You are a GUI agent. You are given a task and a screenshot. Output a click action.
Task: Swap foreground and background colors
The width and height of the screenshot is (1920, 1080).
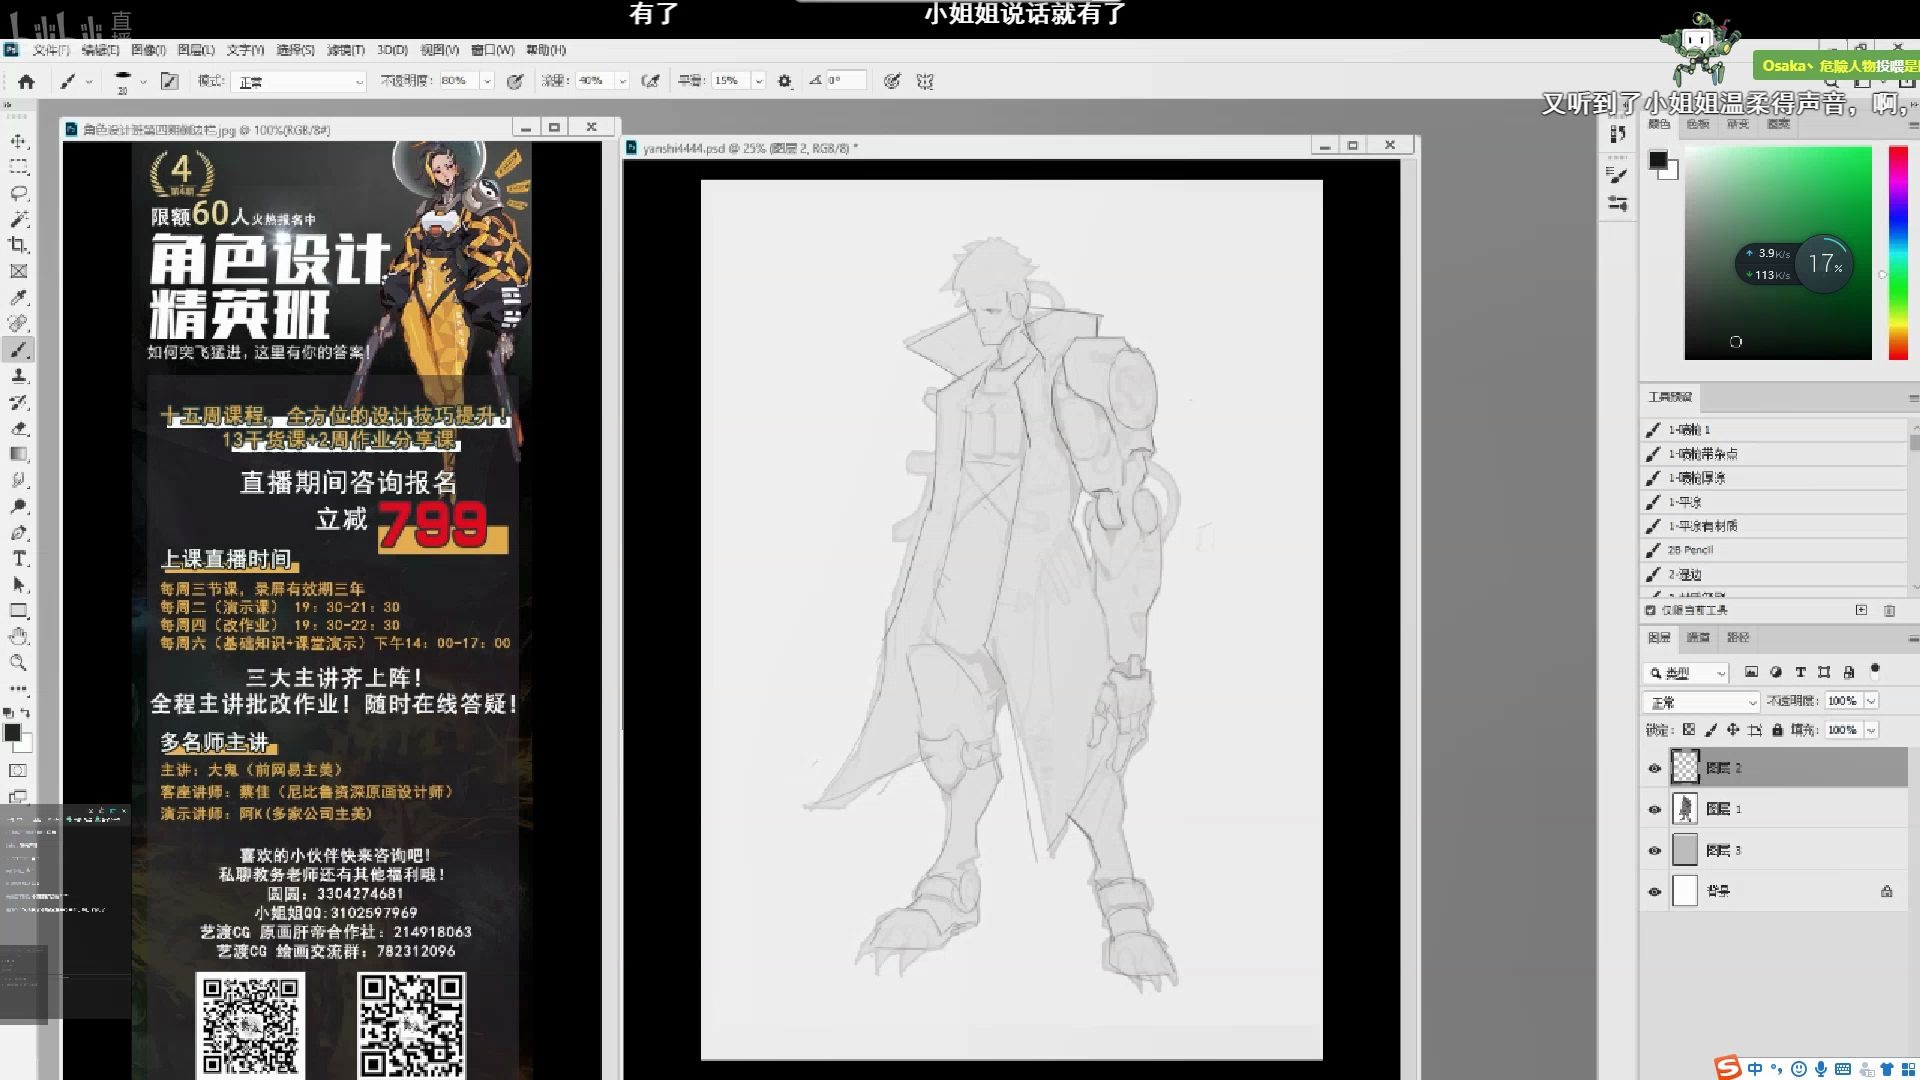click(26, 713)
